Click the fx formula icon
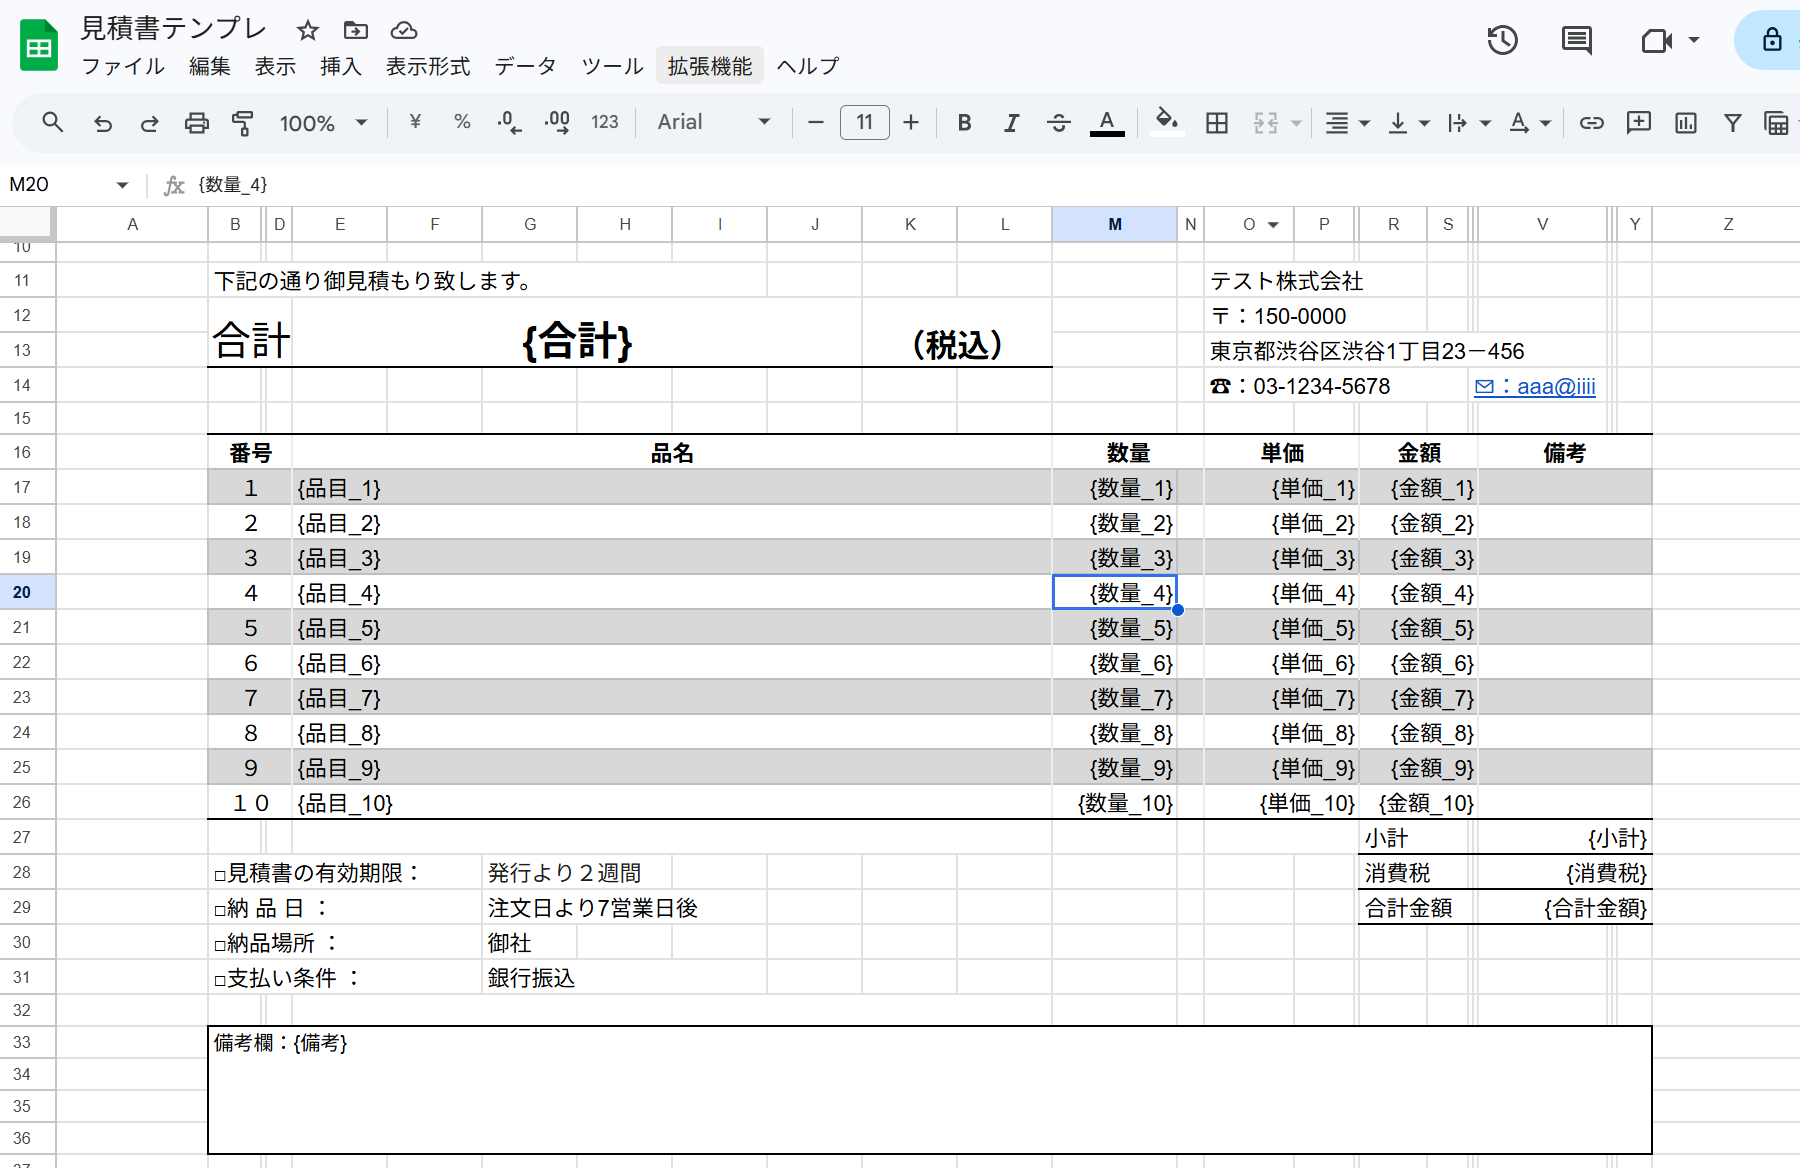Viewport: 1800px width, 1168px height. point(174,185)
